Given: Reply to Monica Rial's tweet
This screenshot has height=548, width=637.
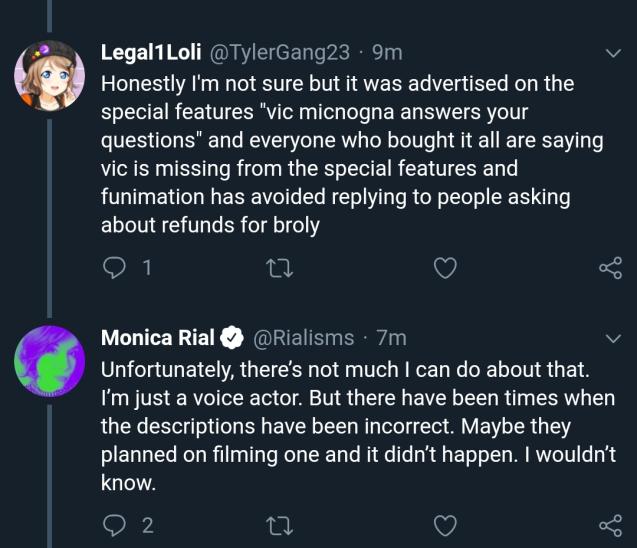Looking at the screenshot, I should (114, 525).
